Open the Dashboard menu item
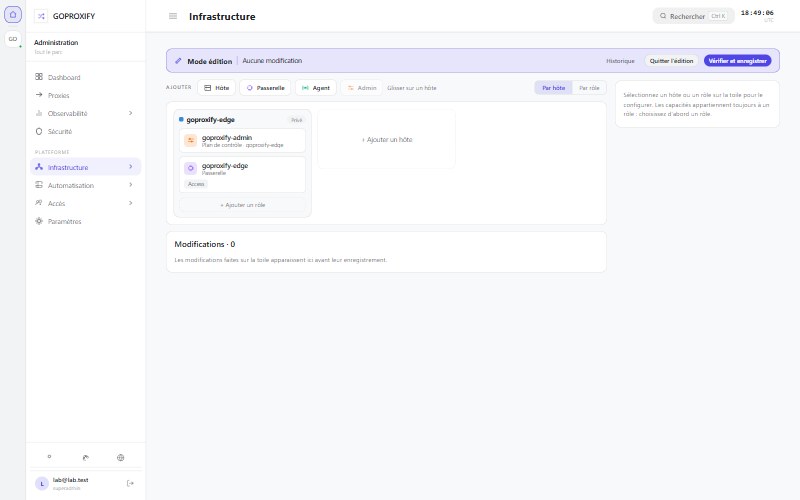 point(85,77)
